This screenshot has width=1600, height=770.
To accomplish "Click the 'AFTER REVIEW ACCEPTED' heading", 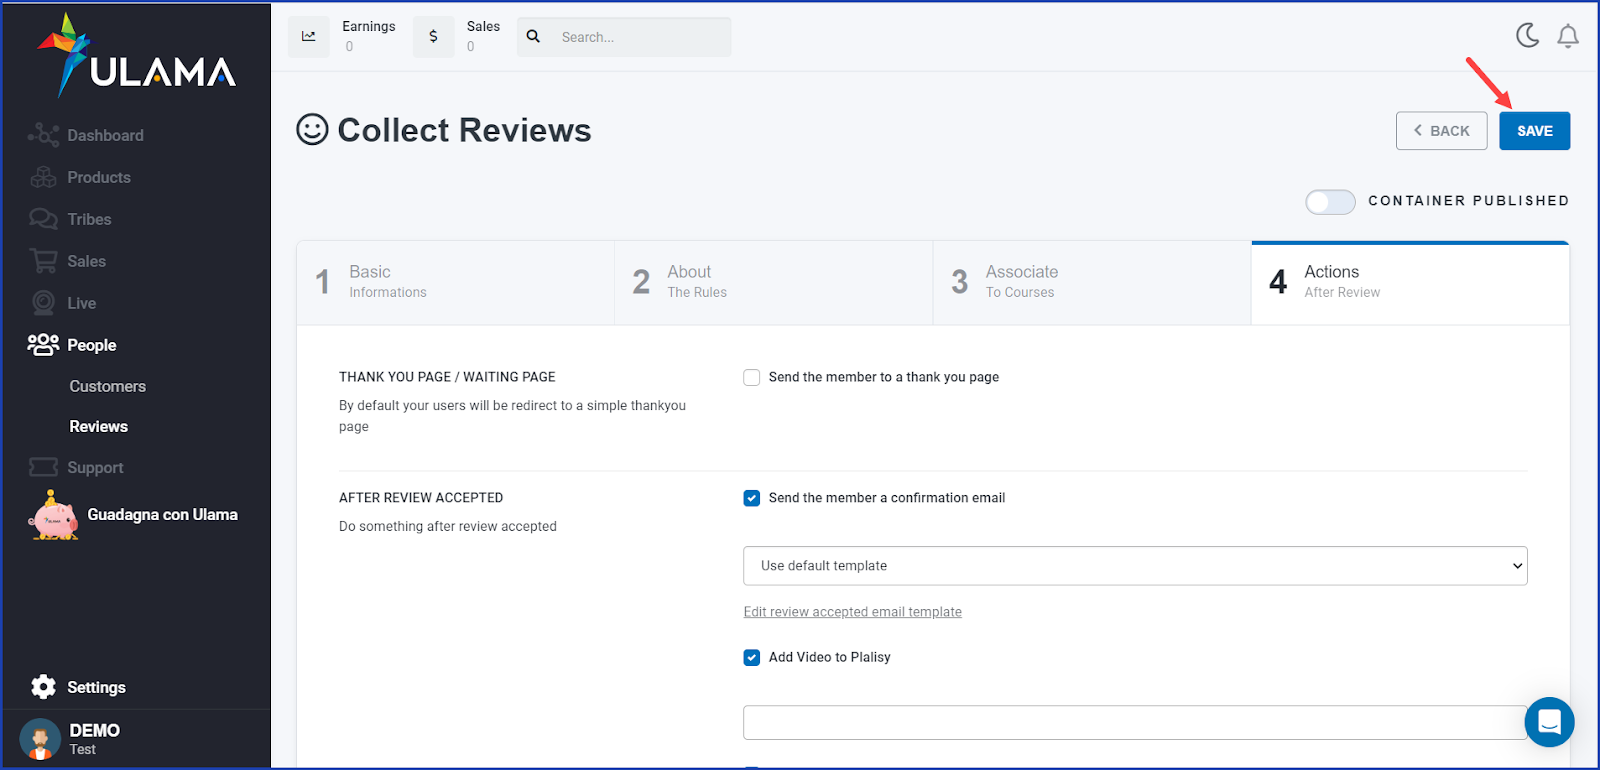I will [x=421, y=497].
